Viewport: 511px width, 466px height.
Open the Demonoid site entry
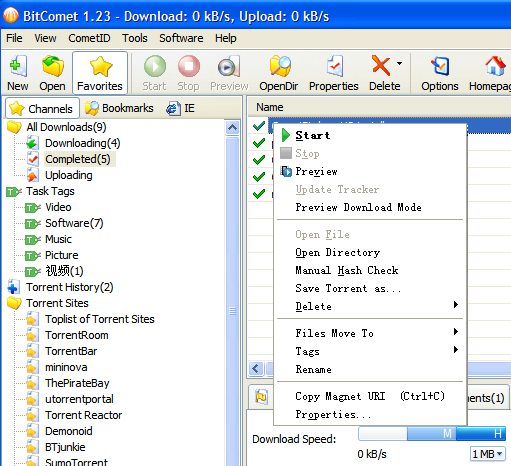[x=69, y=431]
